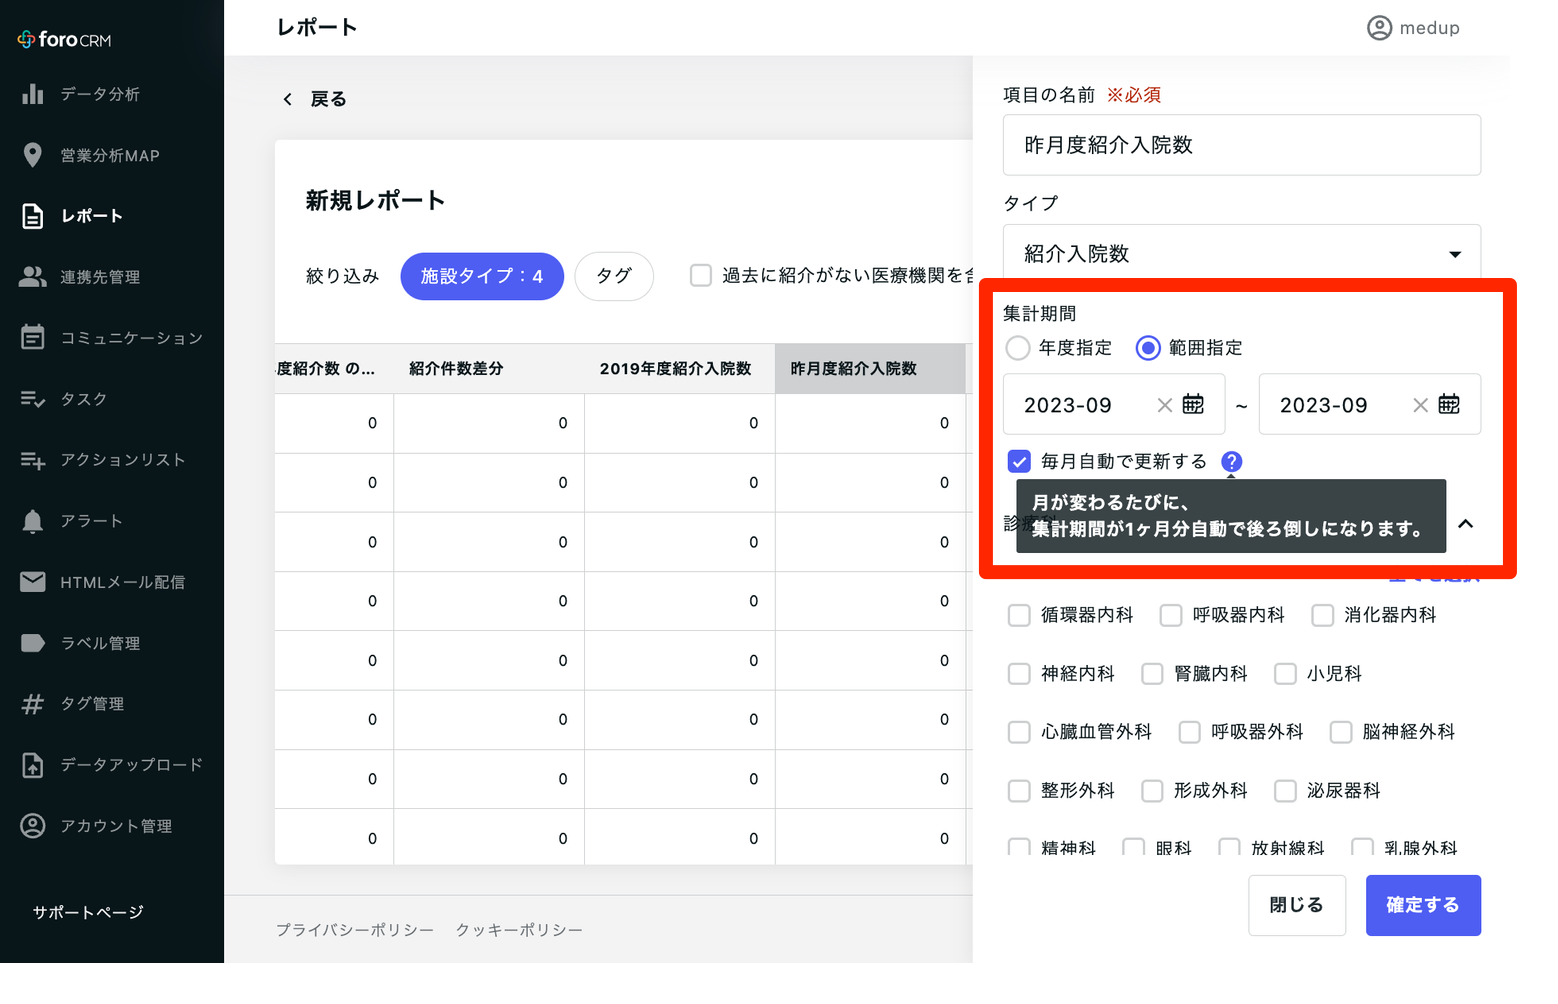Check the 形成外科 checkbox
The width and height of the screenshot is (1558, 1004).
click(1152, 791)
